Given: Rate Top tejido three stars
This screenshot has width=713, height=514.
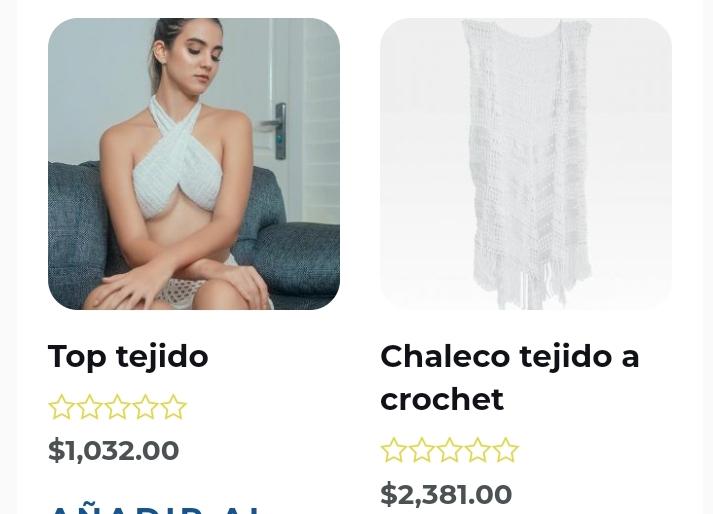Looking at the screenshot, I should pyautogui.click(x=117, y=407).
